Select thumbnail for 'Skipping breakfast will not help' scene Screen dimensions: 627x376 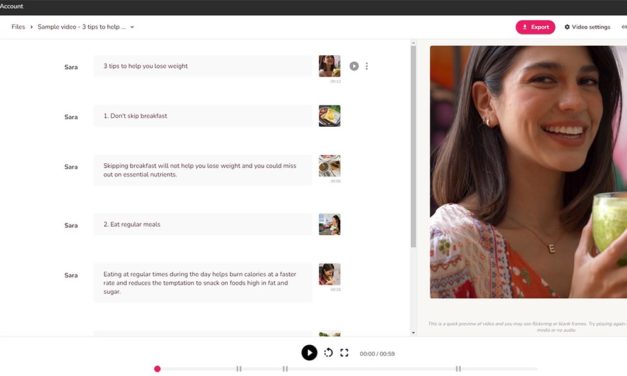[x=329, y=166]
